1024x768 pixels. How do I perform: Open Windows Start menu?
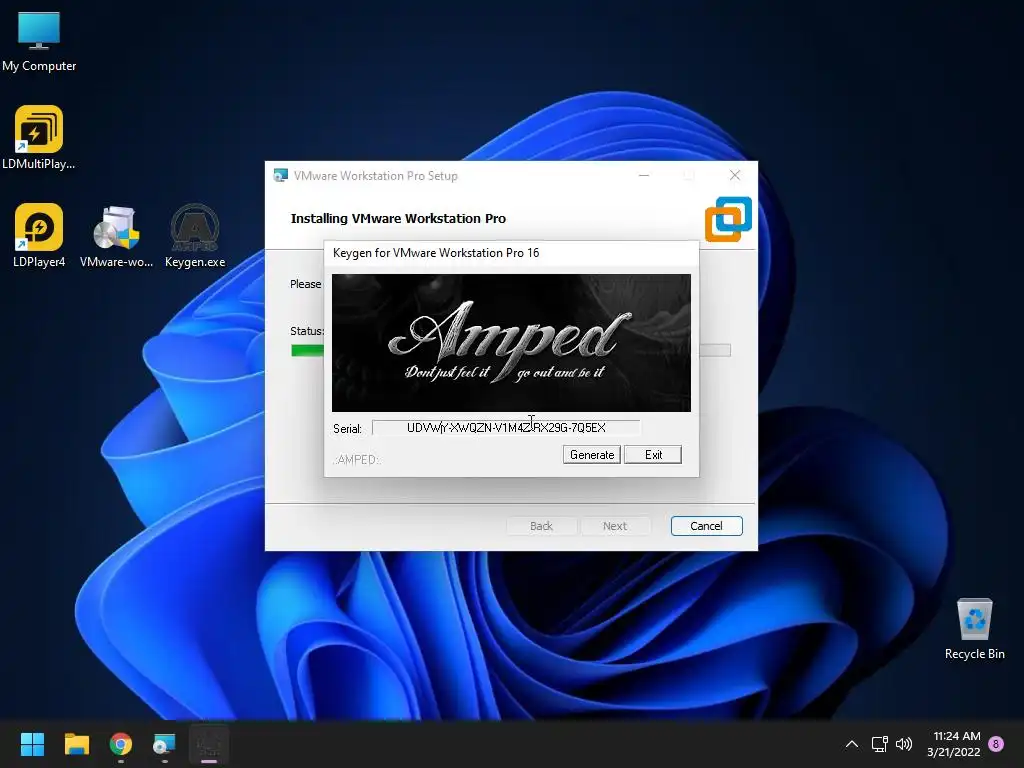[x=32, y=744]
